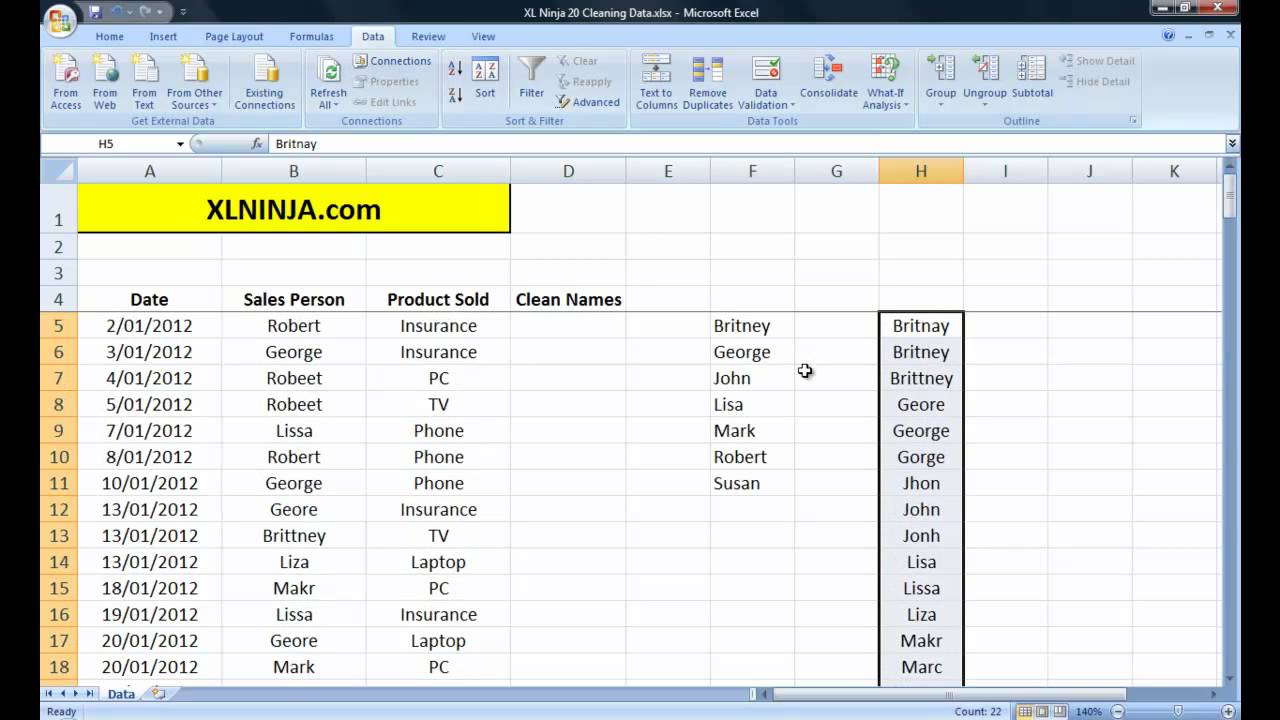Open the Sort dialog
This screenshot has height=720, width=1280.
485,79
